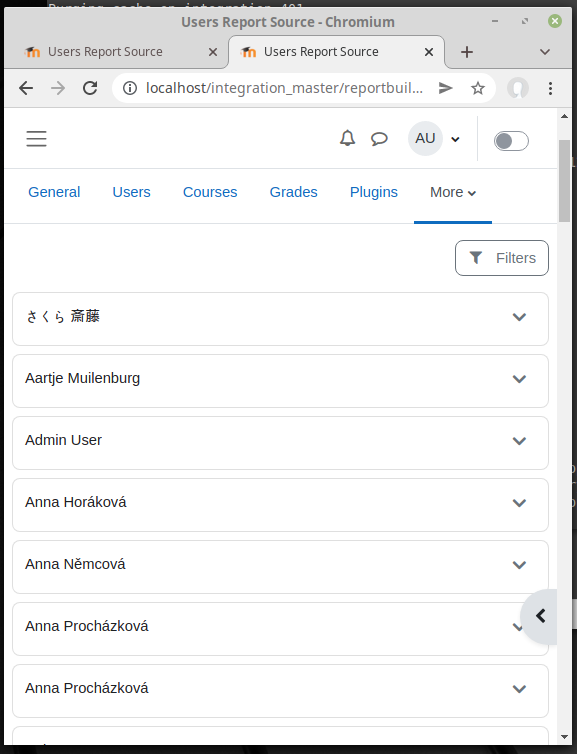577x754 pixels.
Task: Open the Filters button
Action: click(502, 258)
